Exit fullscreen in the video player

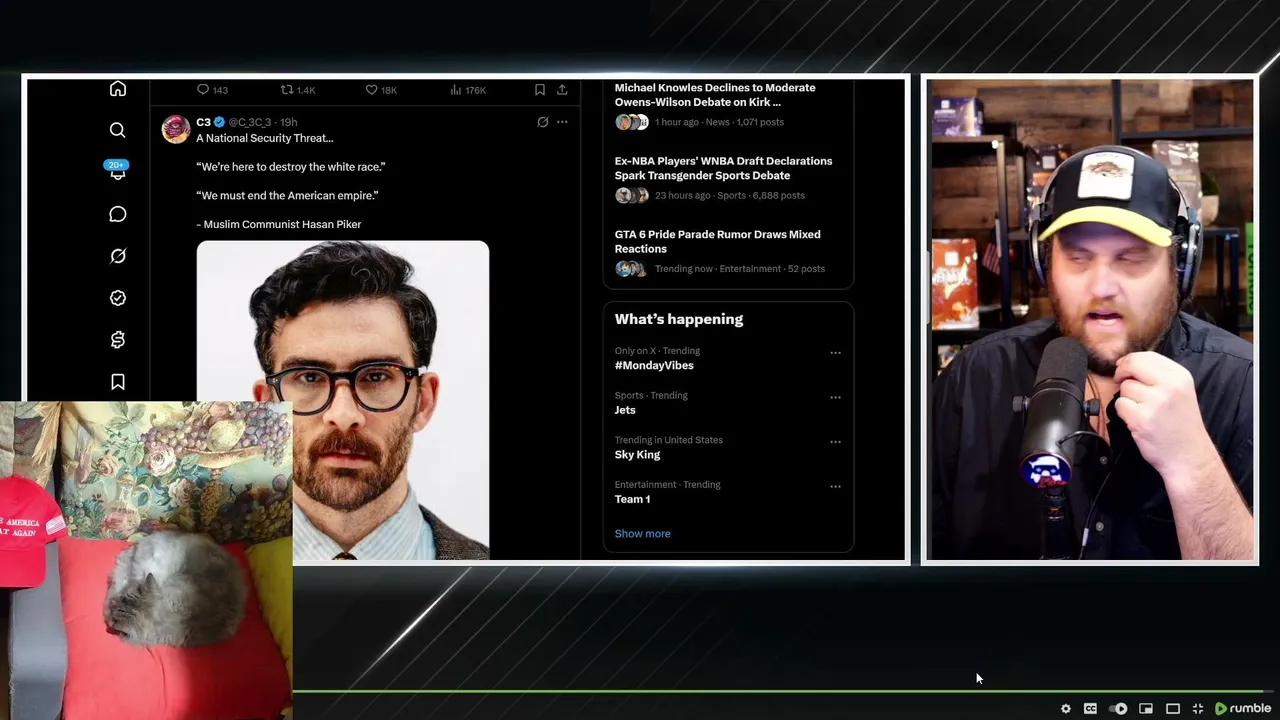click(1198, 709)
